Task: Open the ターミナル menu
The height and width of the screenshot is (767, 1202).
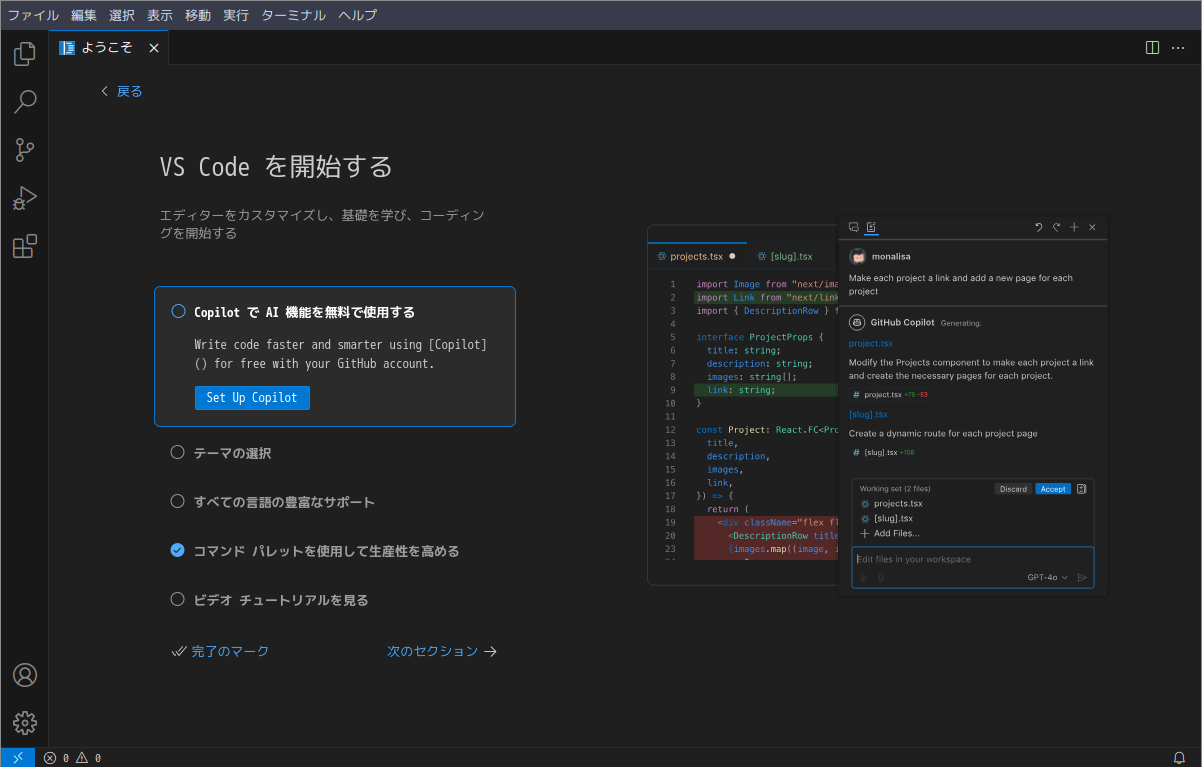Action: coord(294,15)
